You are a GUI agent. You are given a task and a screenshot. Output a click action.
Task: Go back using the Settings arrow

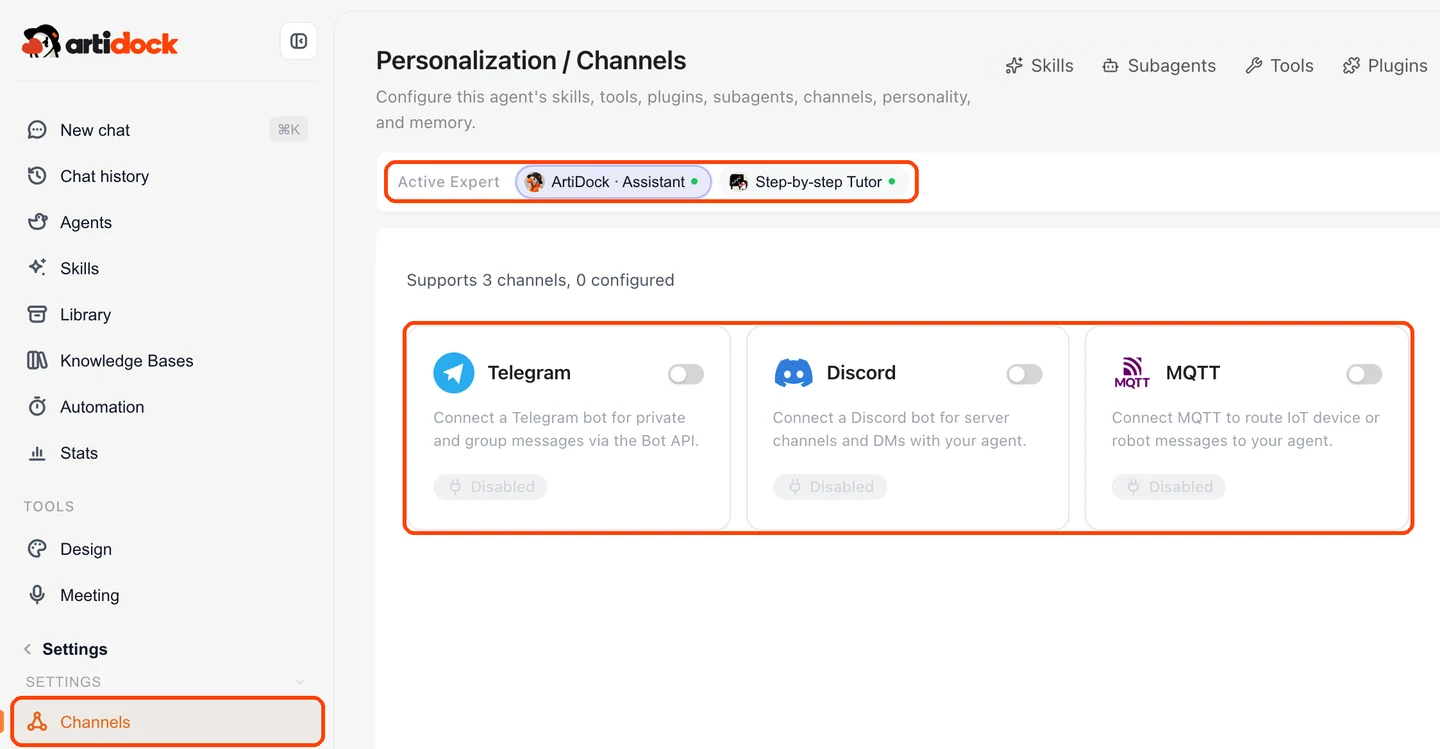(28, 649)
